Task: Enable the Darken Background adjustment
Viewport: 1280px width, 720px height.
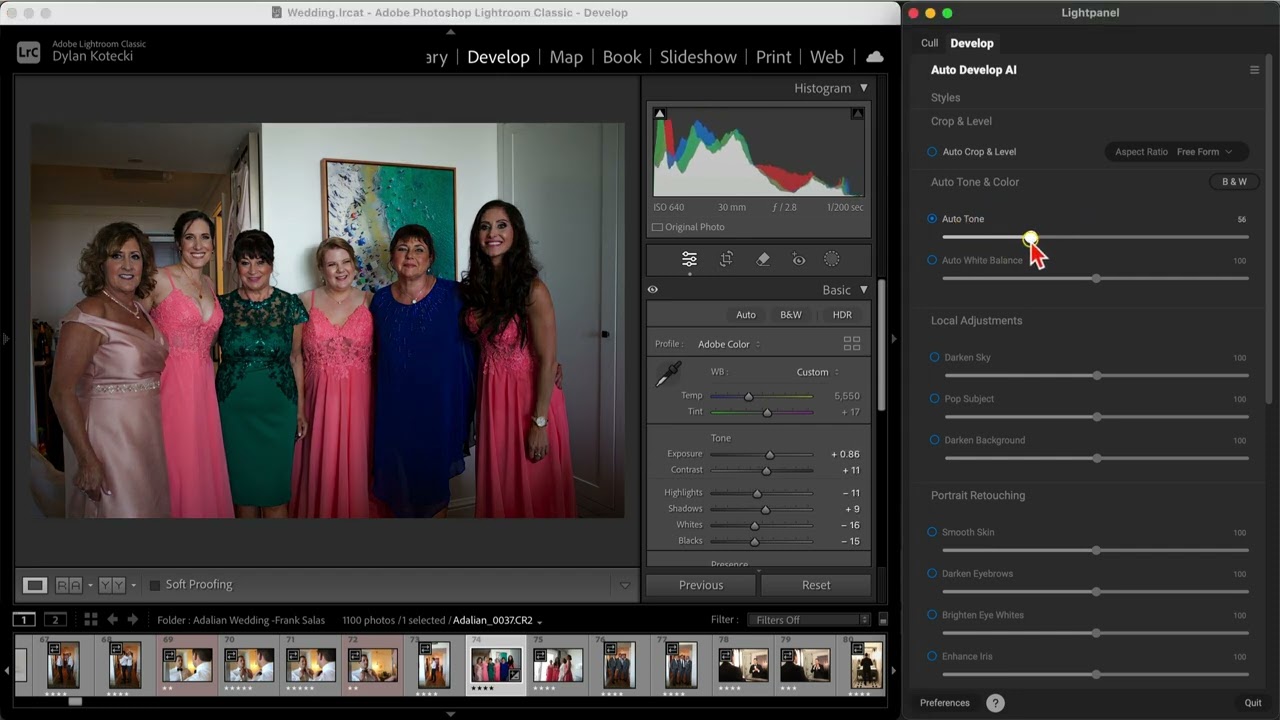Action: 934,440
